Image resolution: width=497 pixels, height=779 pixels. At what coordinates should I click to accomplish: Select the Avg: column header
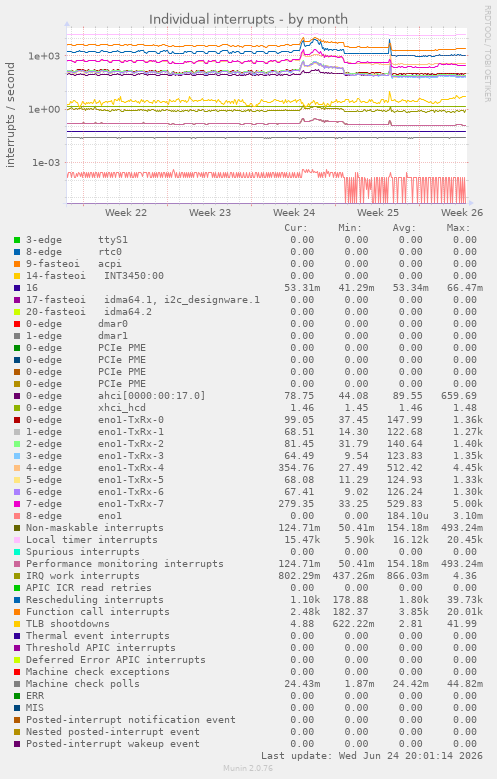[x=404, y=228]
